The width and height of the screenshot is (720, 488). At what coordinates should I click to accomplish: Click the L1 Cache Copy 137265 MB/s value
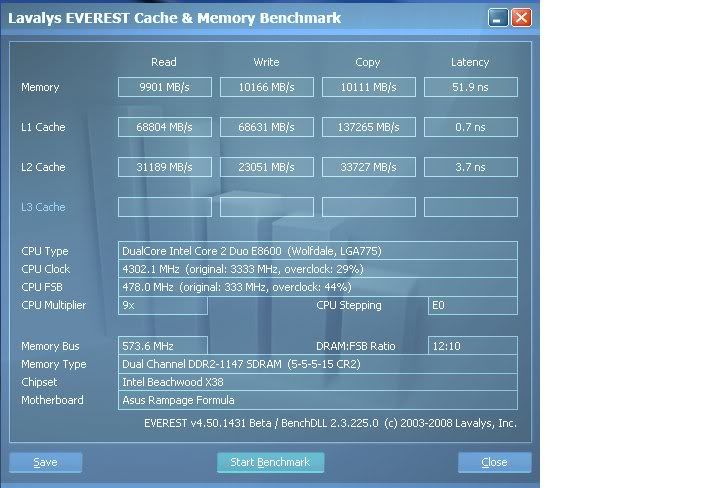(x=369, y=127)
